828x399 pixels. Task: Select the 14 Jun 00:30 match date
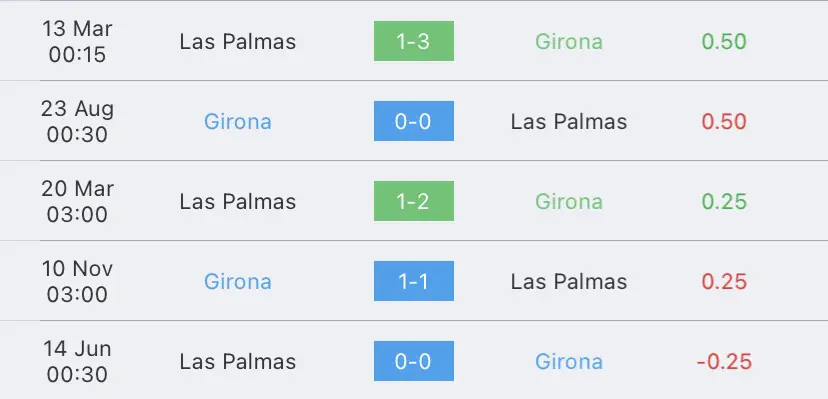coord(77,361)
